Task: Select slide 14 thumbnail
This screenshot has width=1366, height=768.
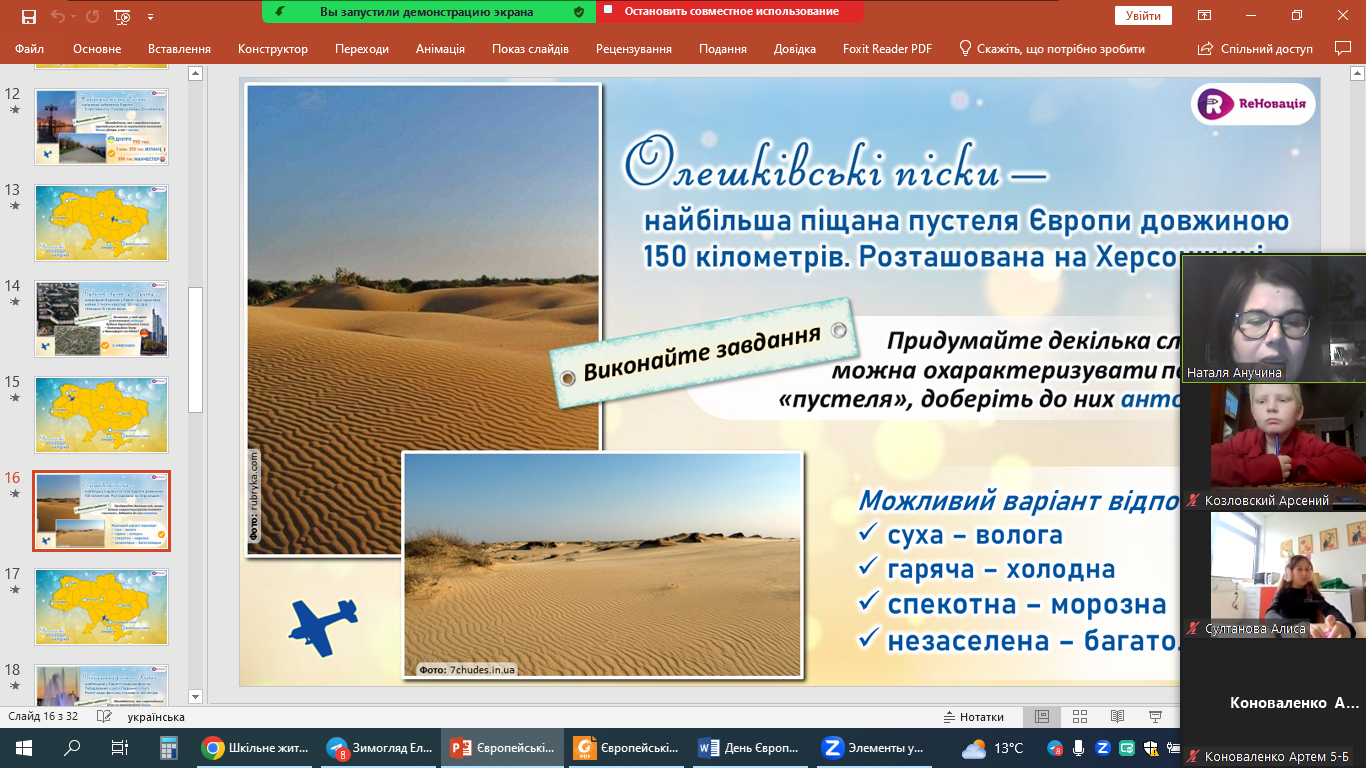Action: point(102,319)
